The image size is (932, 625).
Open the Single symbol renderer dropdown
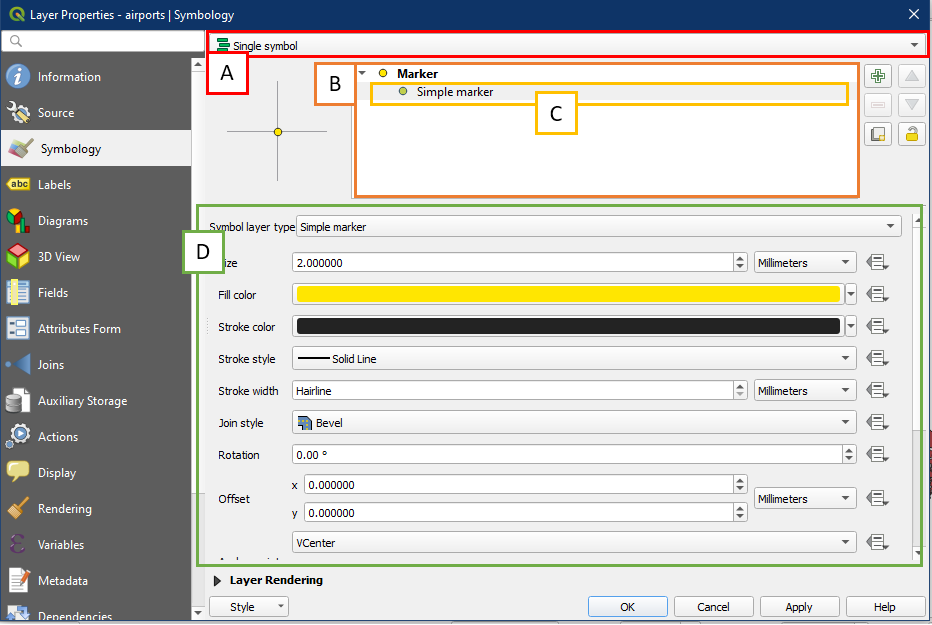(567, 45)
